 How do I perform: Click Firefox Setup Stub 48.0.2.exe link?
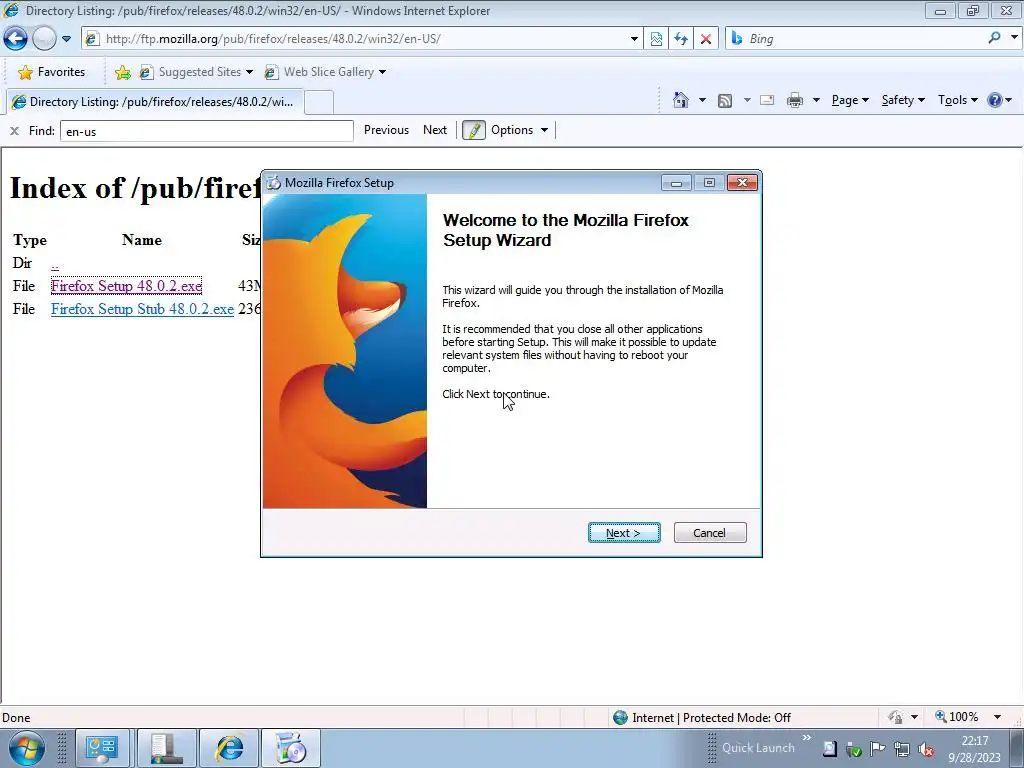point(142,309)
